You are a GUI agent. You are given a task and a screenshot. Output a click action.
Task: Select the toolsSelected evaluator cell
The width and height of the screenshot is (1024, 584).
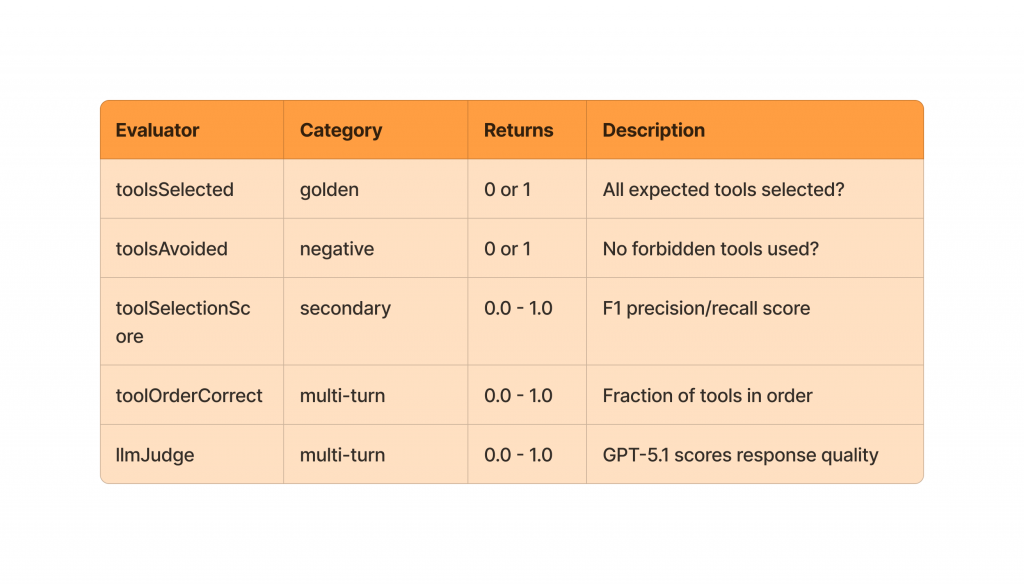pos(174,189)
